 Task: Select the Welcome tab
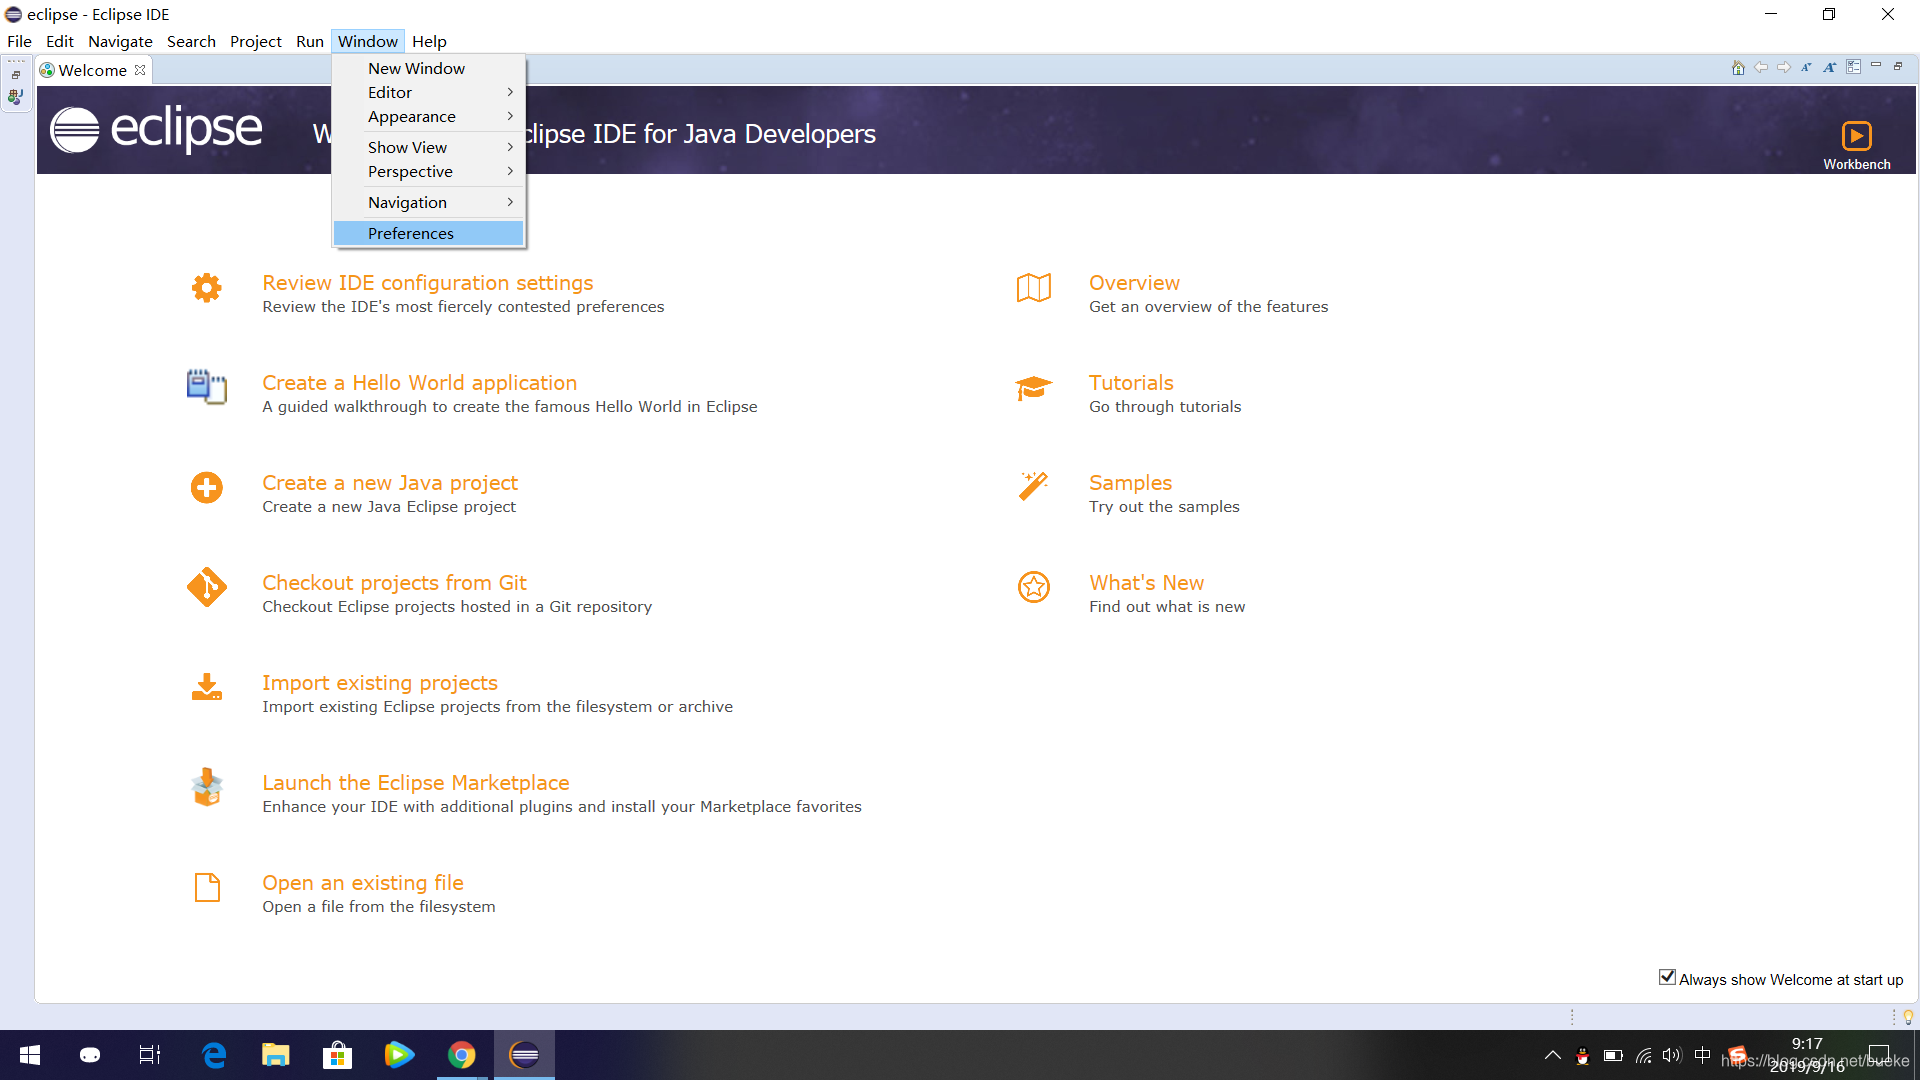(93, 70)
